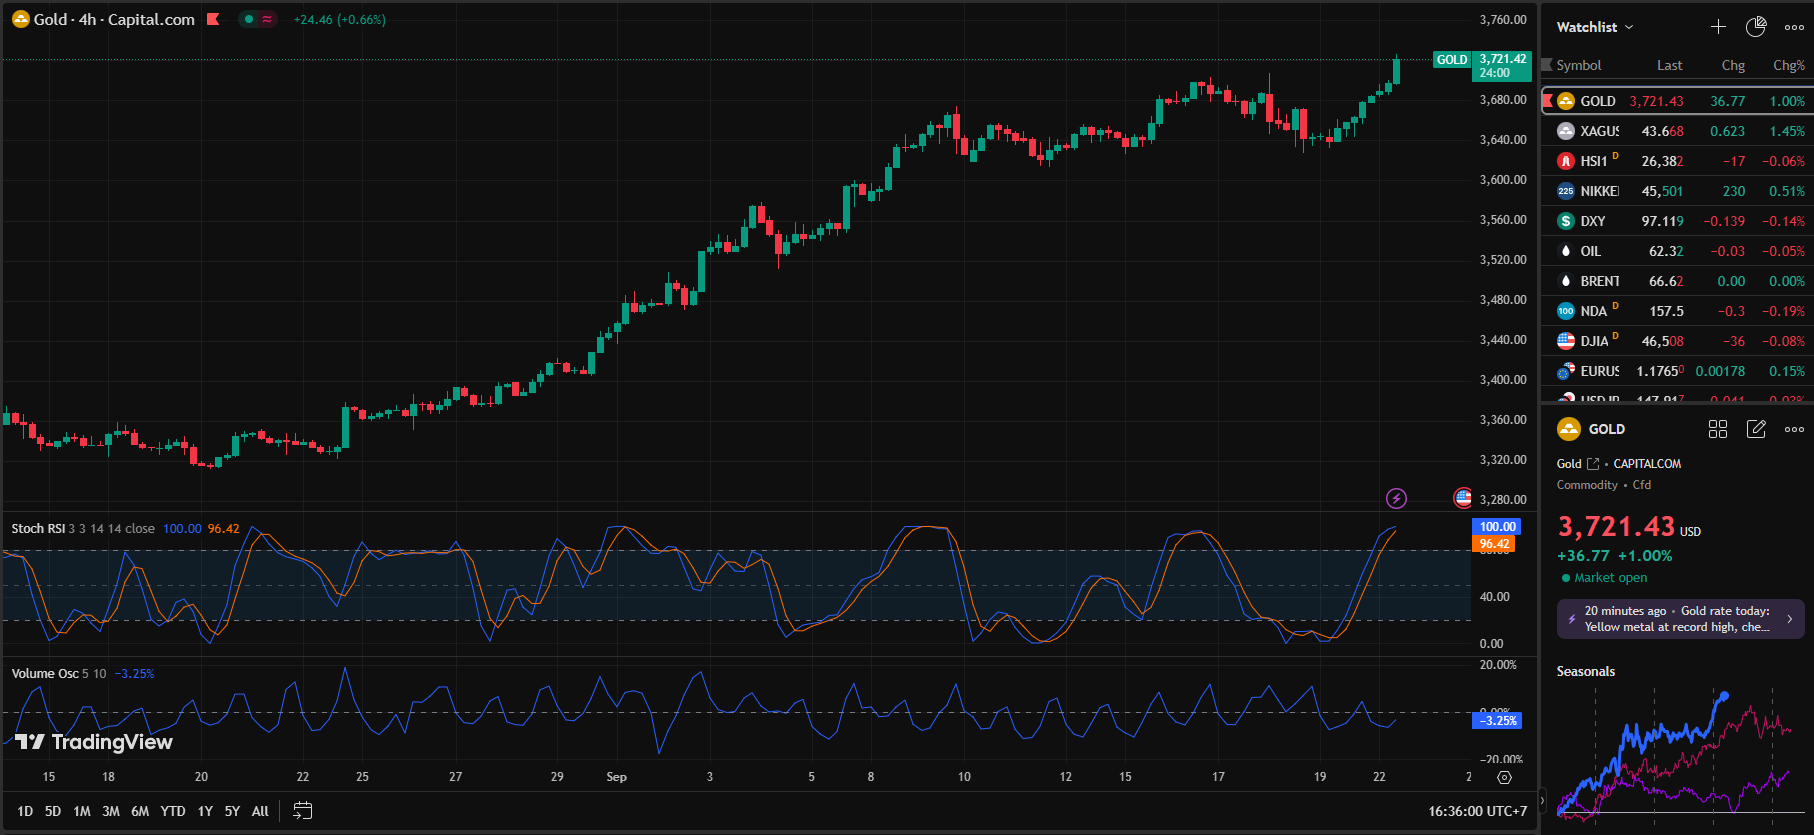Add a symbol to the watchlist
Screen dimensions: 1814x835
[1718, 27]
